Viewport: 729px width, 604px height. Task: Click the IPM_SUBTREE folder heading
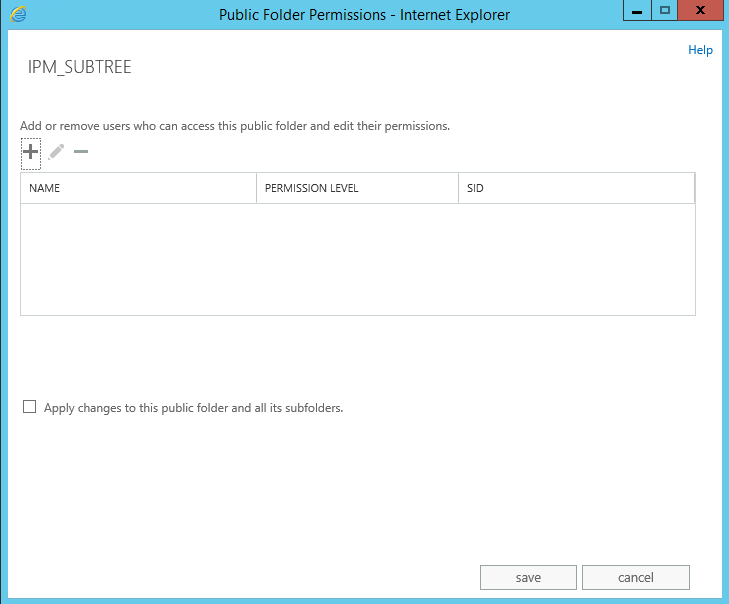coord(80,67)
